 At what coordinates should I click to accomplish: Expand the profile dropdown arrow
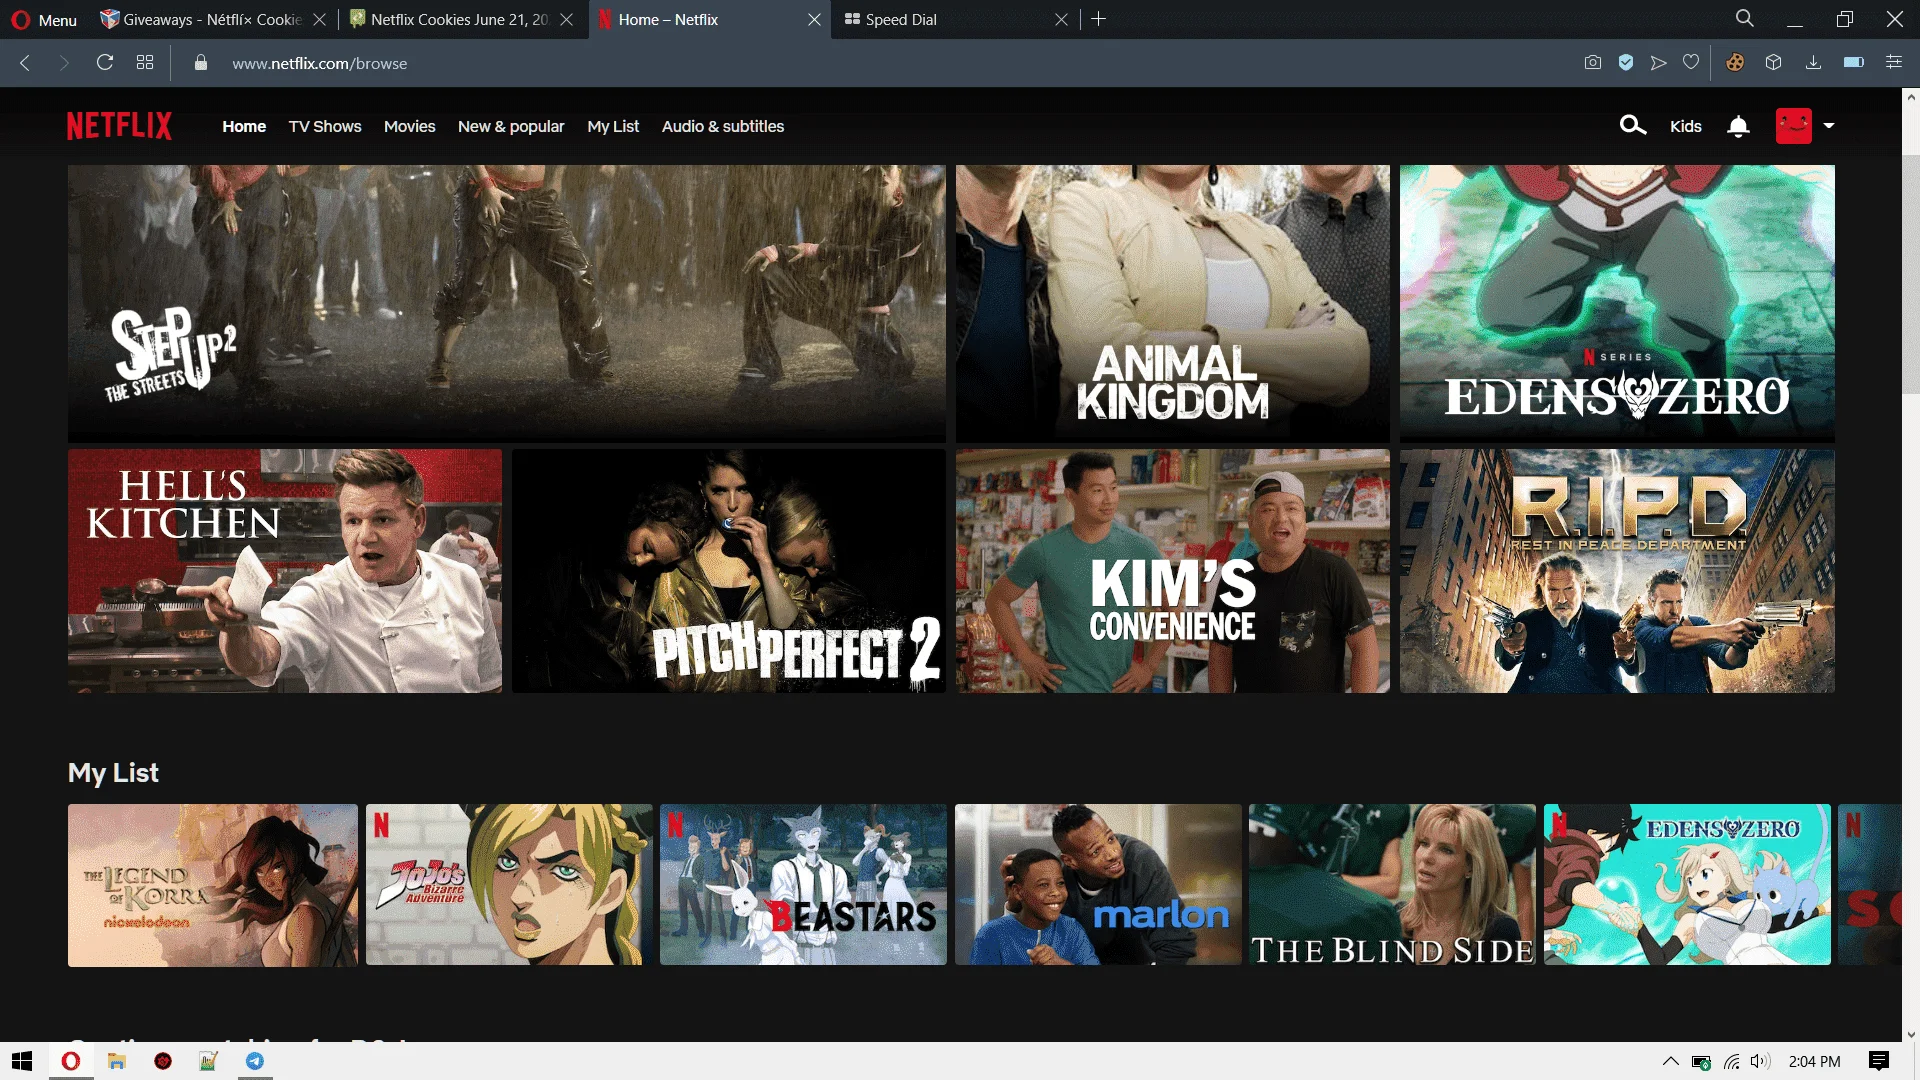[1829, 126]
